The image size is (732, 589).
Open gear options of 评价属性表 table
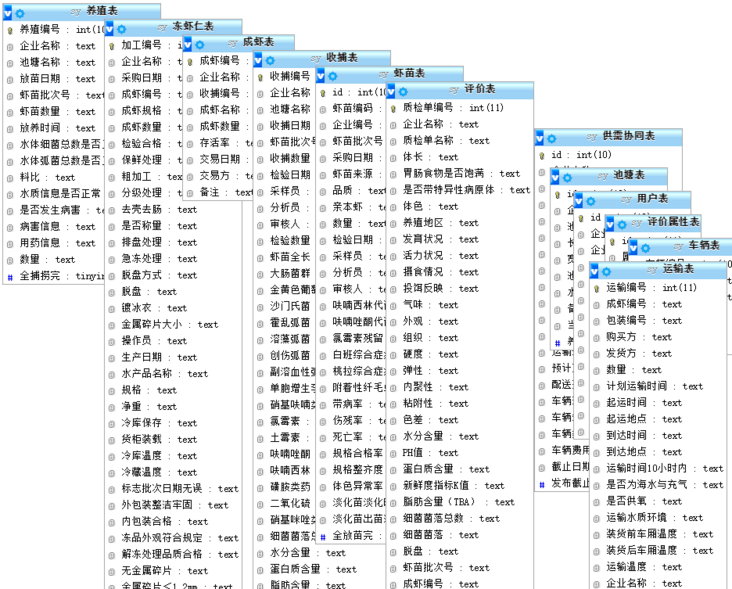[x=622, y=224]
